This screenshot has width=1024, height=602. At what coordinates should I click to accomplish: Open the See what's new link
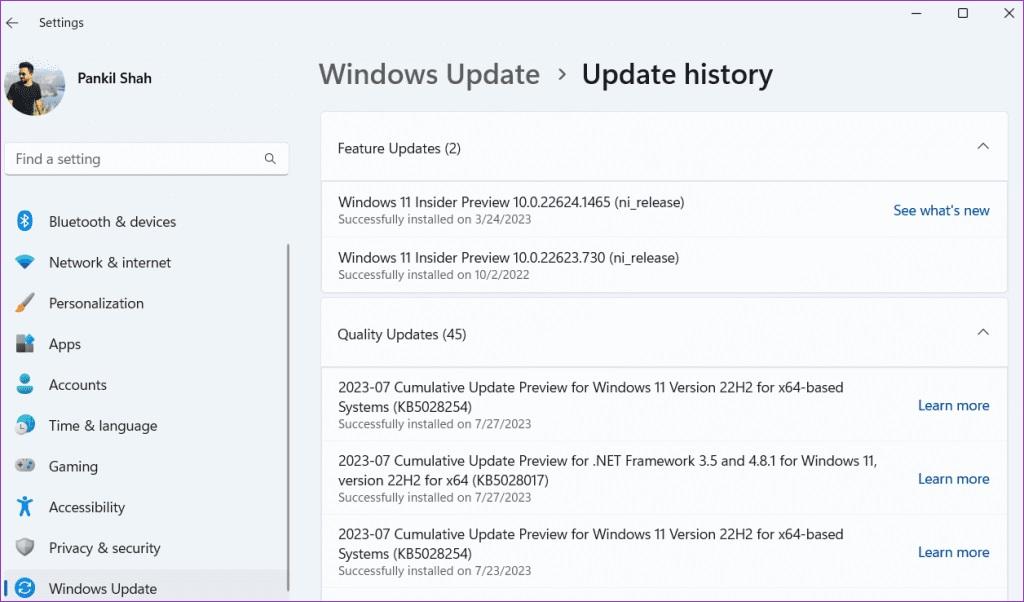[x=941, y=210]
